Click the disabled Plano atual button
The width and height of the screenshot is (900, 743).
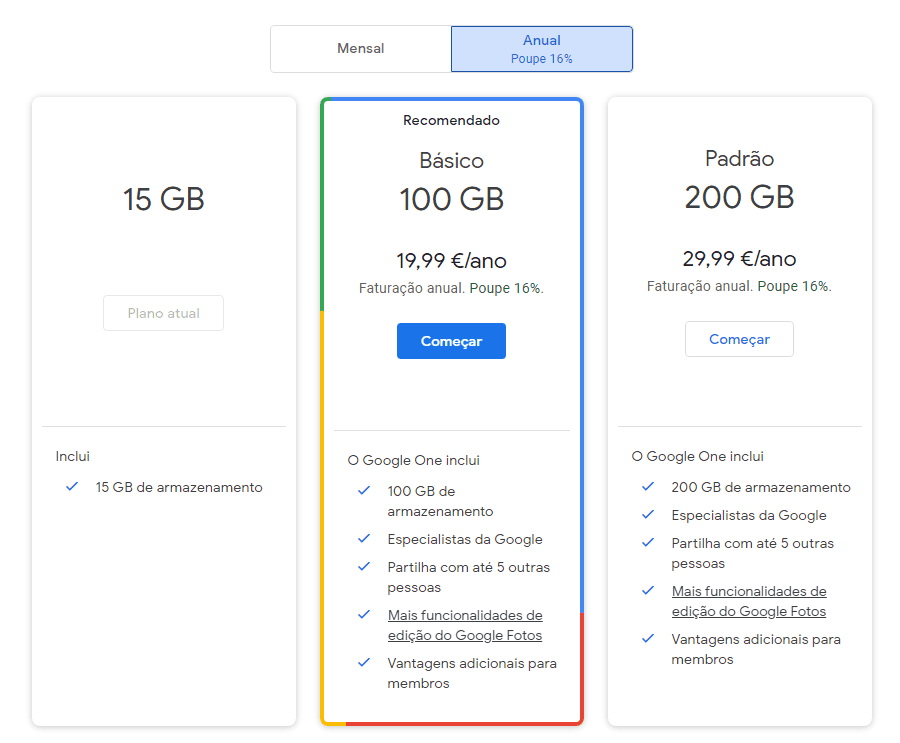click(x=164, y=313)
